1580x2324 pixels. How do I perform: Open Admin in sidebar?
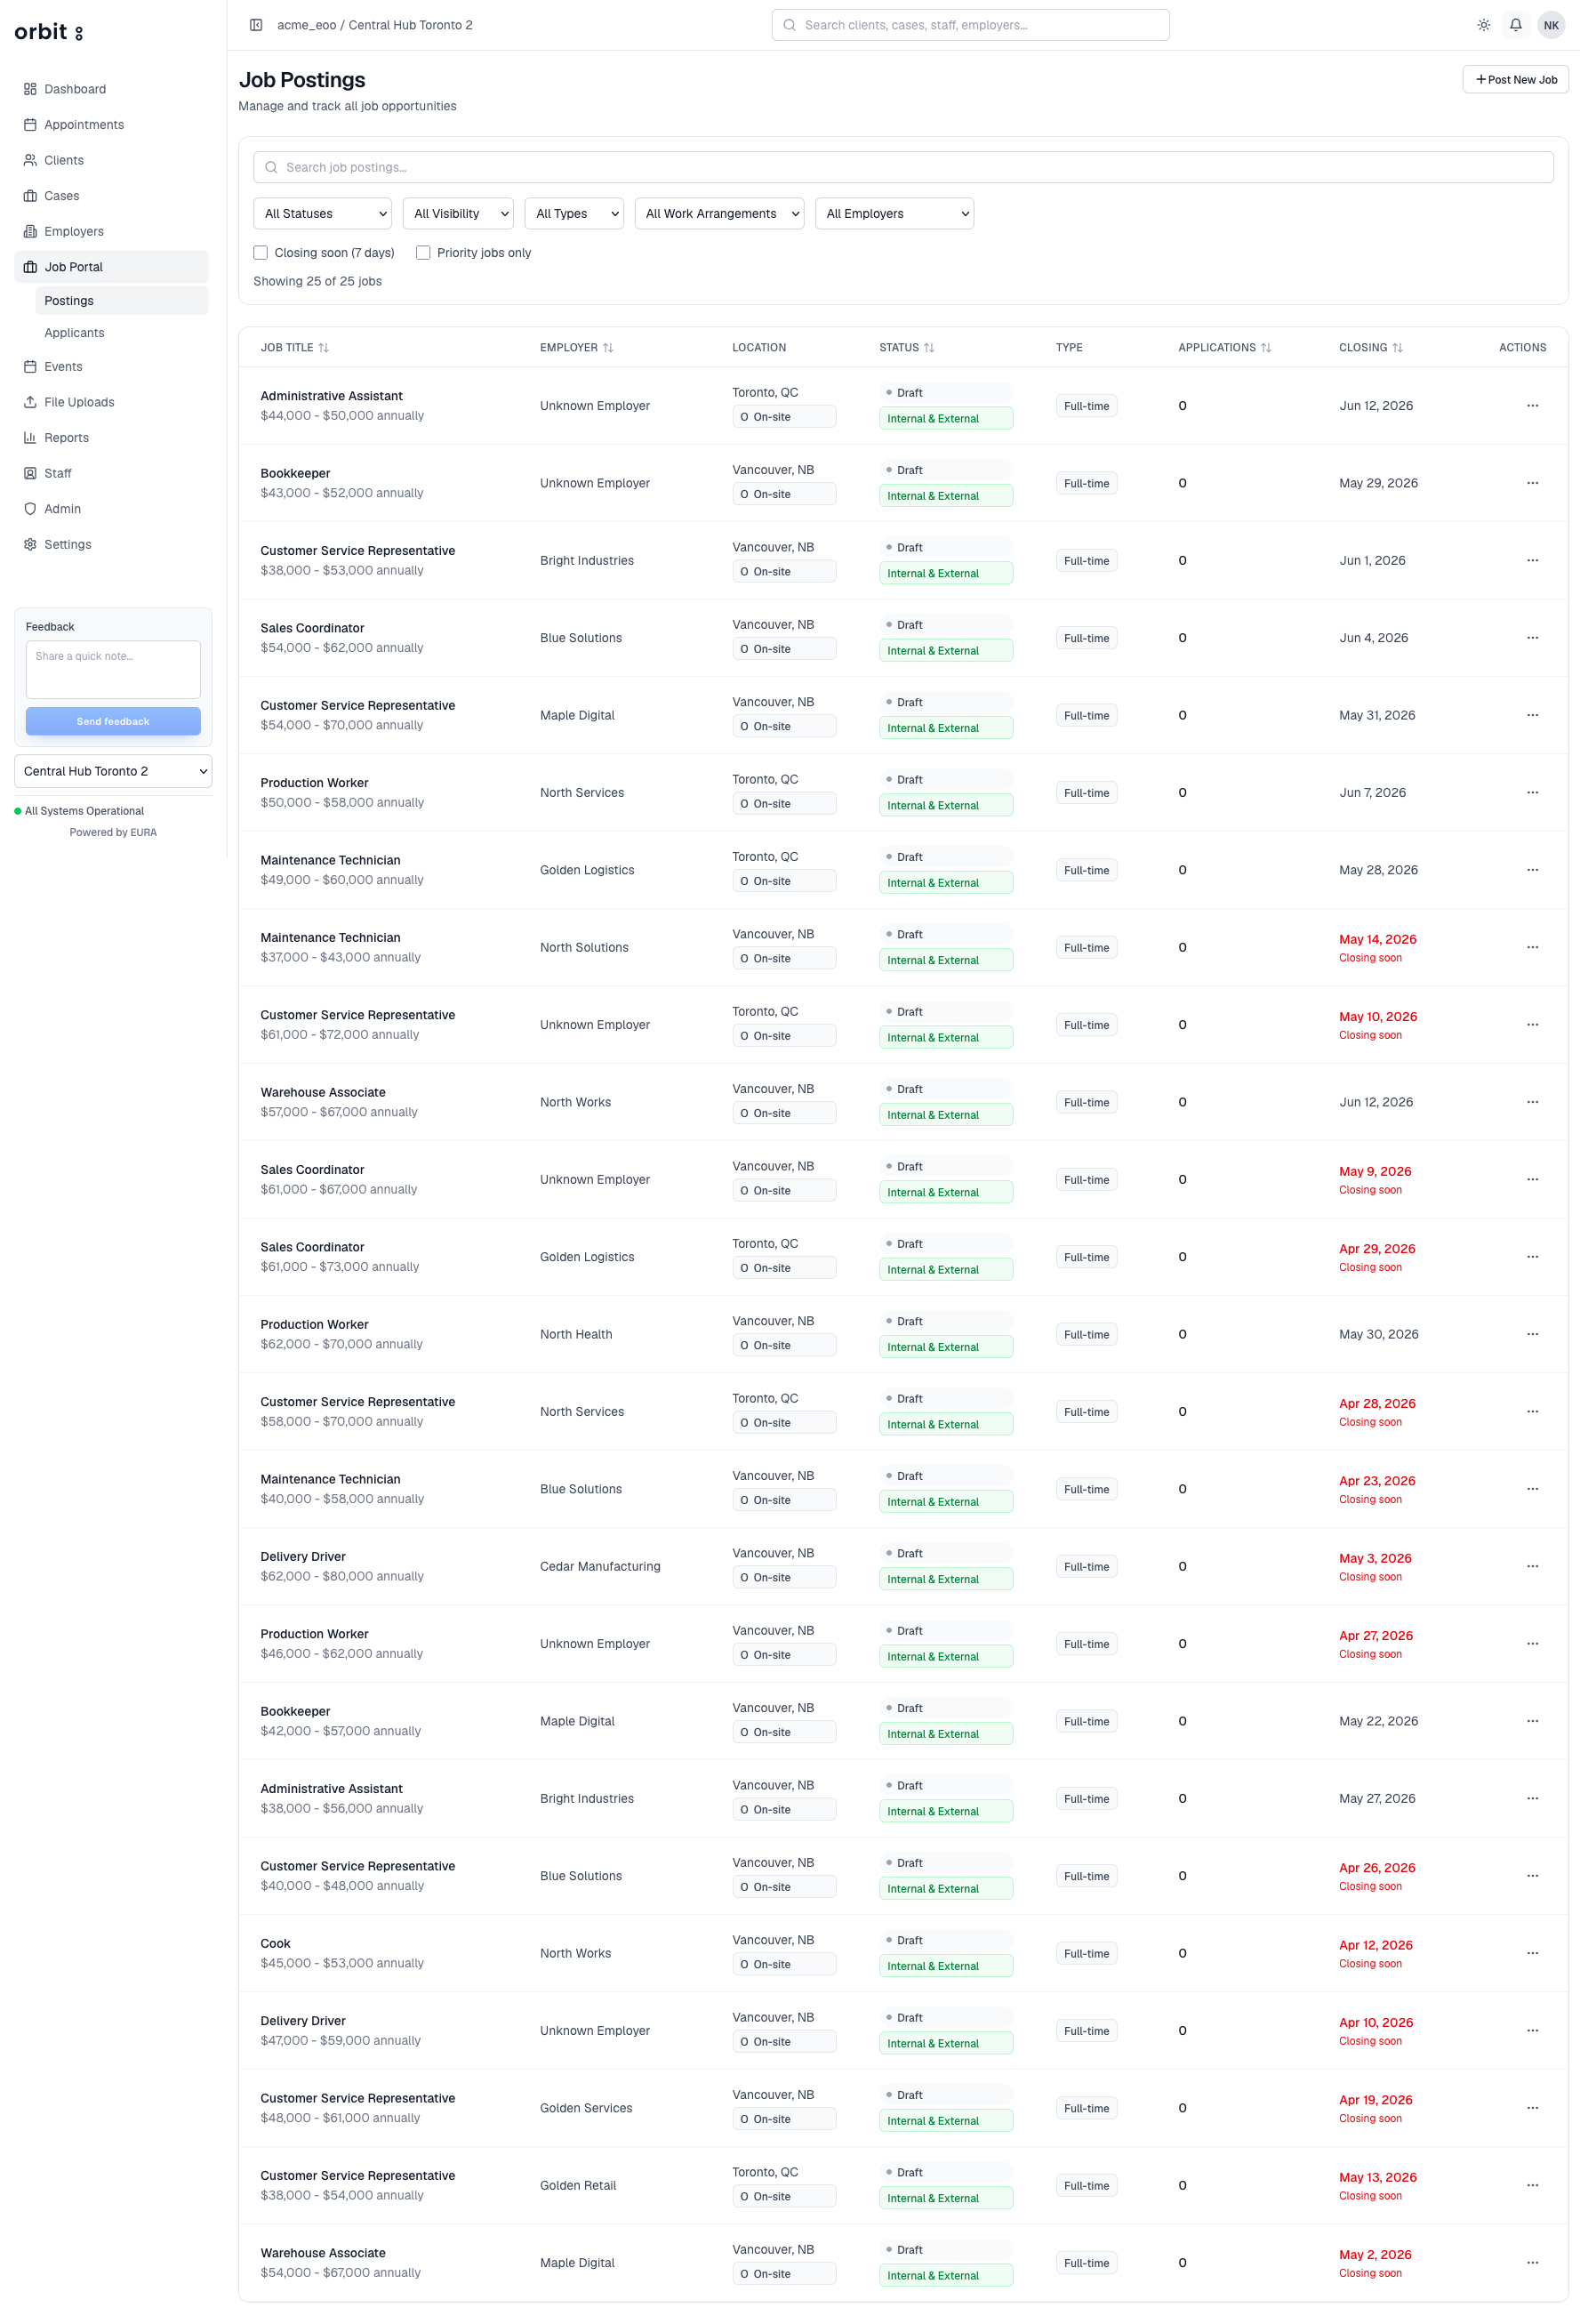coord(112,509)
